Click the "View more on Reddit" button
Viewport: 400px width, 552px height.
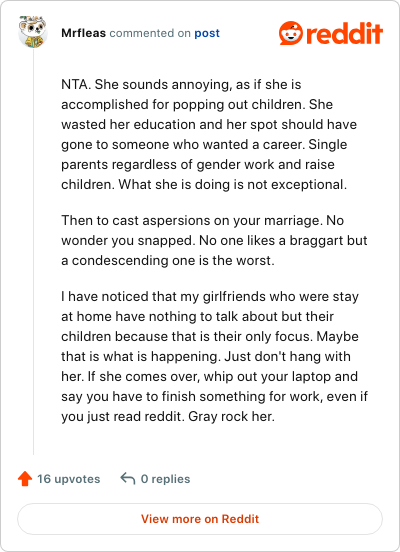click(x=200, y=519)
